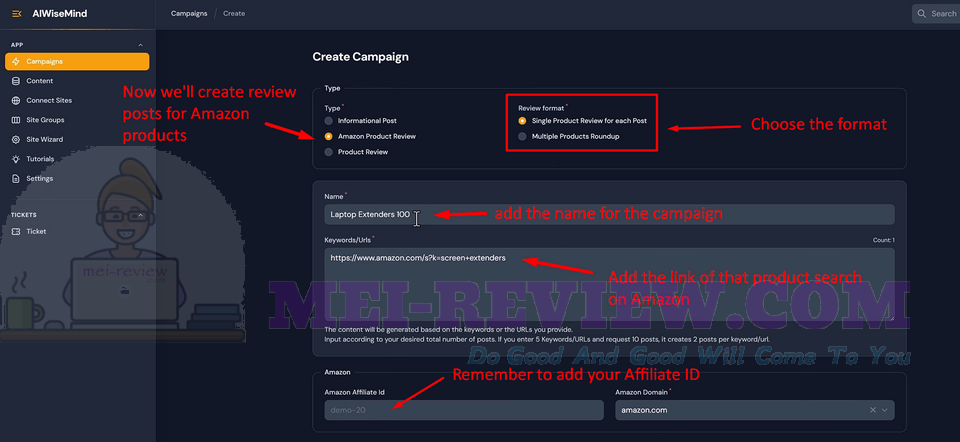Screen dimensions: 960x442
Task: Click the 'Count: 1' keyword counter text
Action: (x=883, y=241)
